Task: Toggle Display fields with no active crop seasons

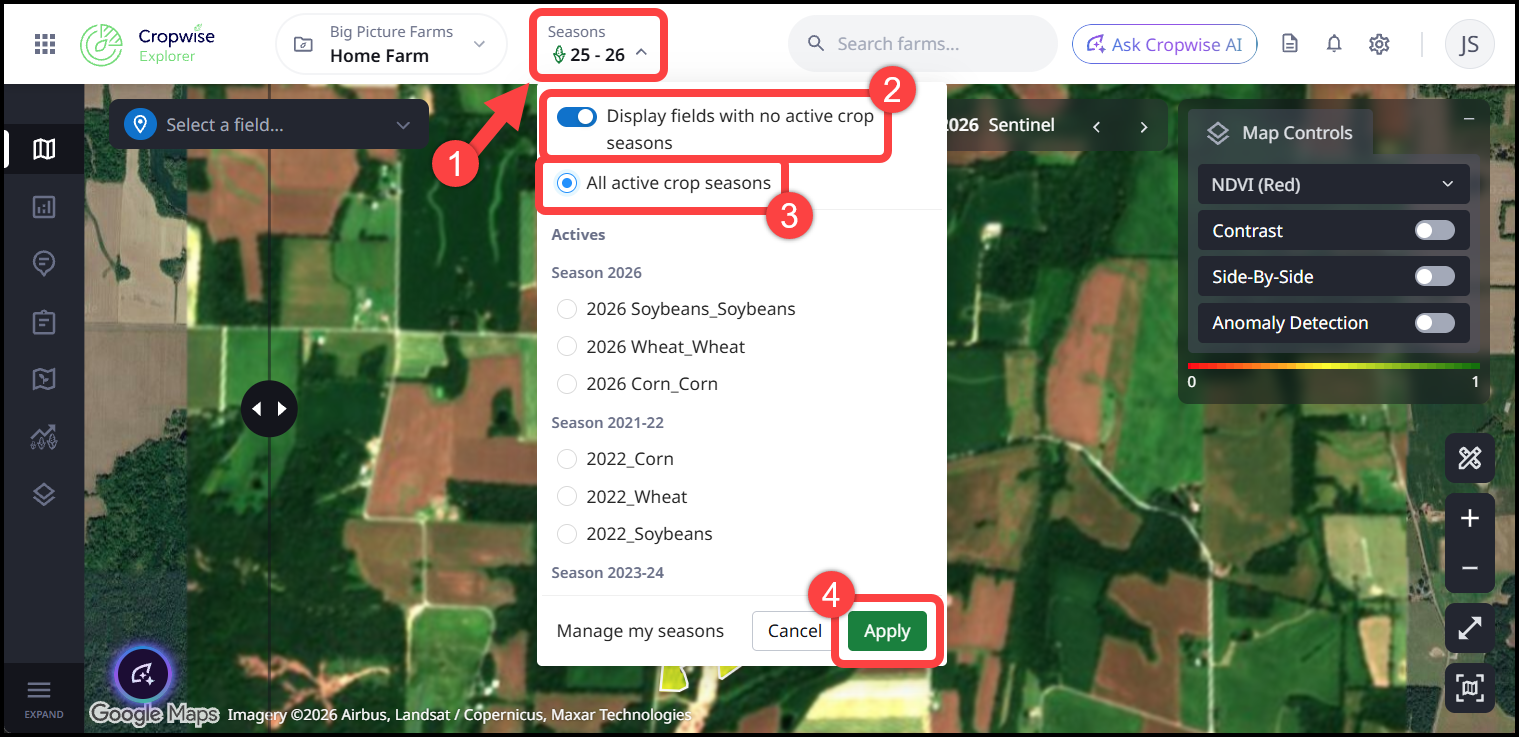Action: (576, 117)
